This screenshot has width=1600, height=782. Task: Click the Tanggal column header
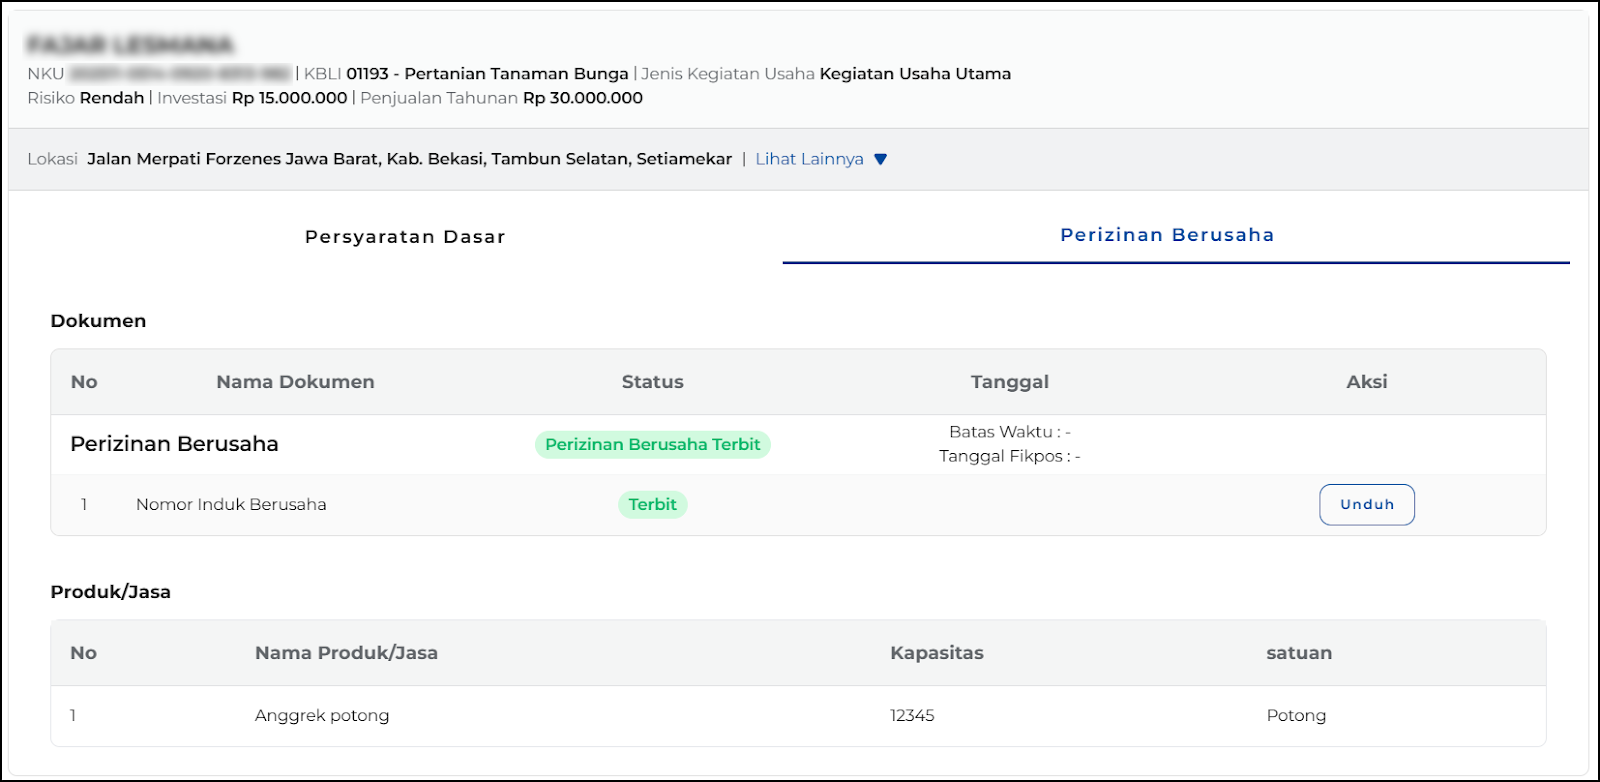1009,382
